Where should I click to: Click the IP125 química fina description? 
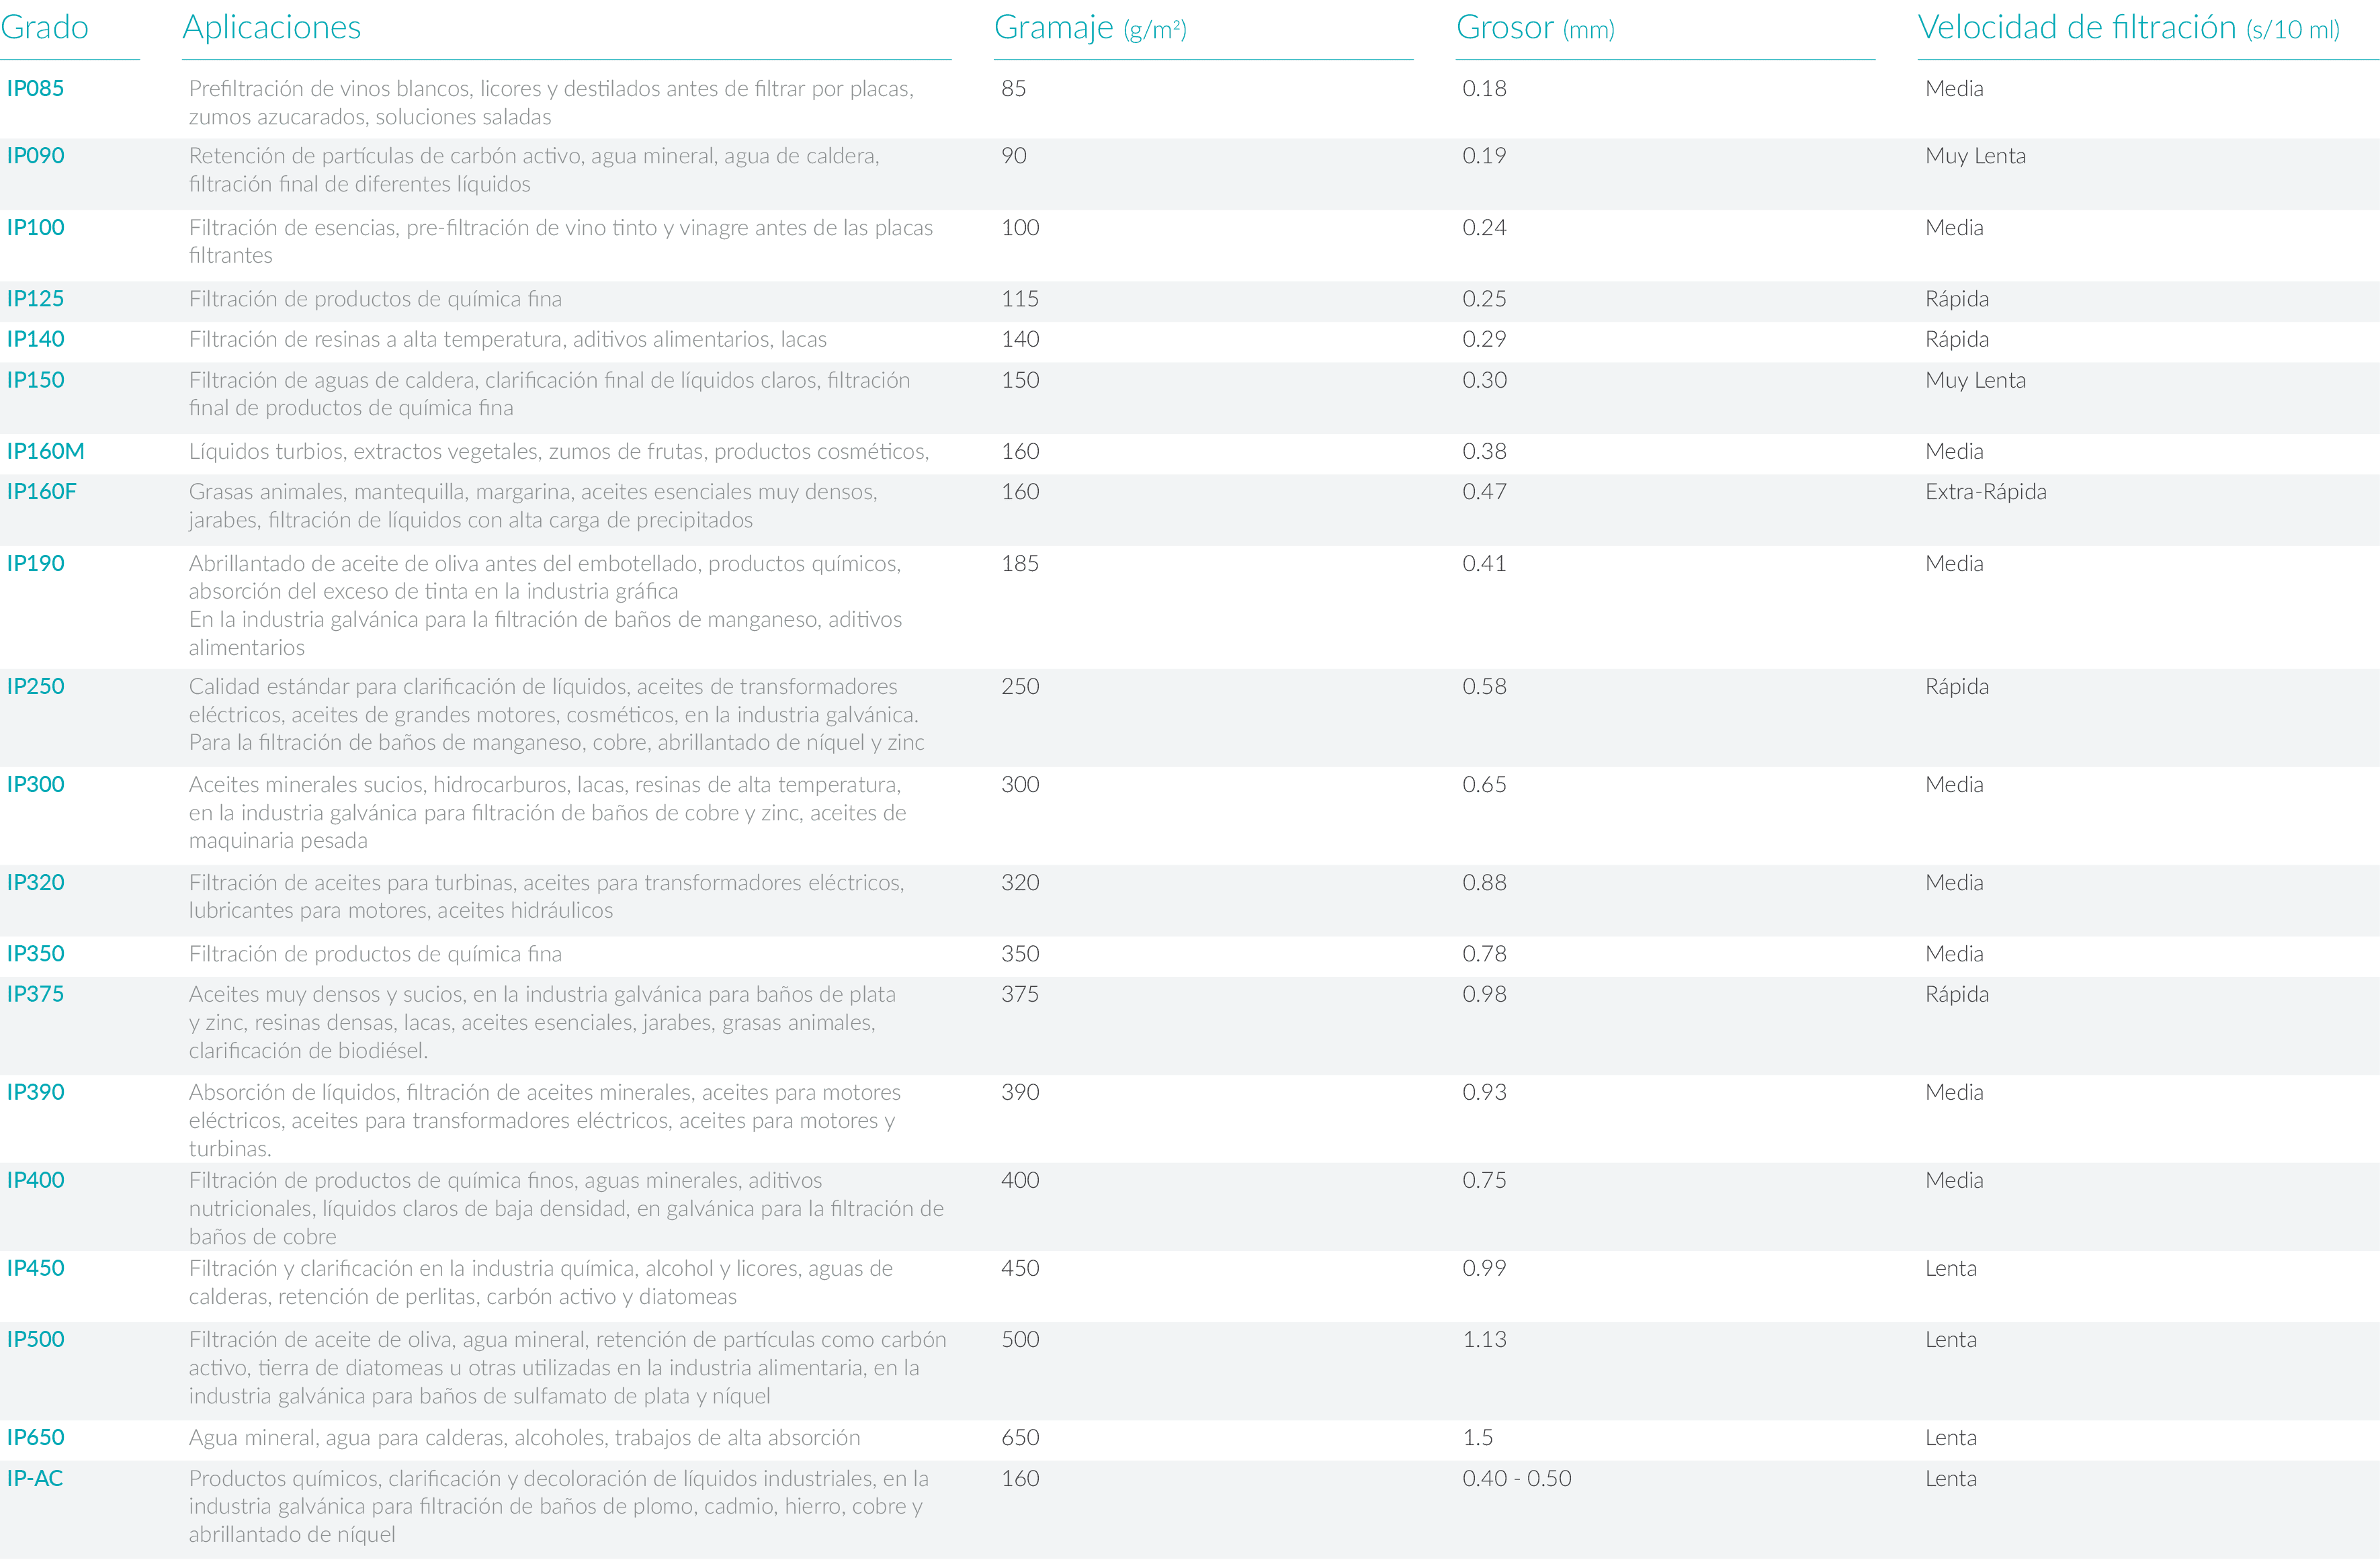pos(375,299)
